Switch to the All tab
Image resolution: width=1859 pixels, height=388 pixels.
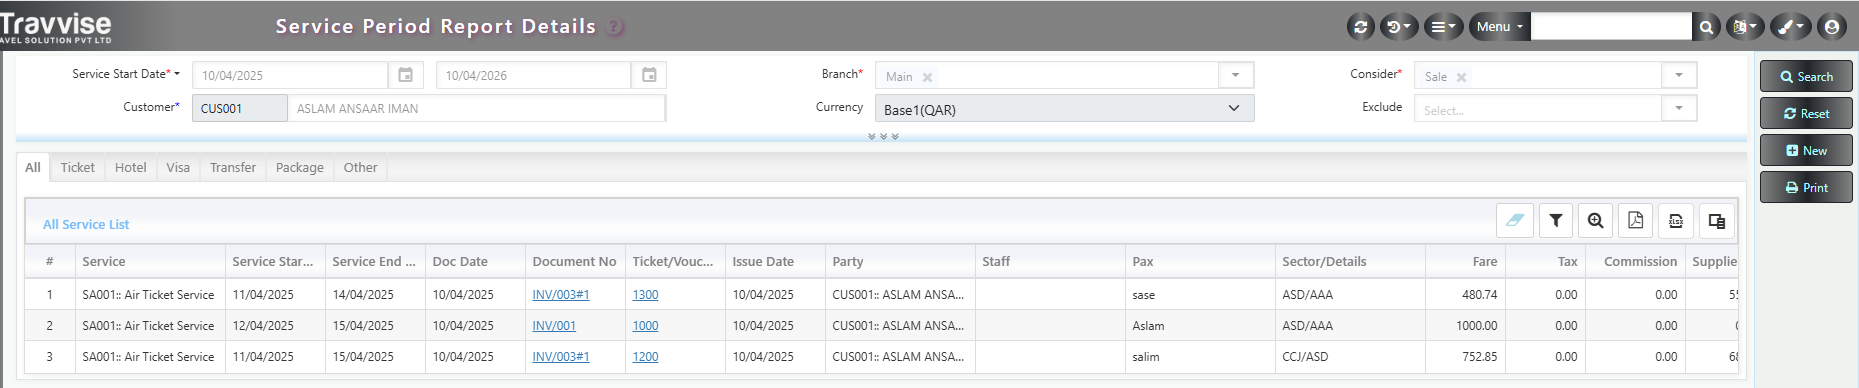point(33,167)
